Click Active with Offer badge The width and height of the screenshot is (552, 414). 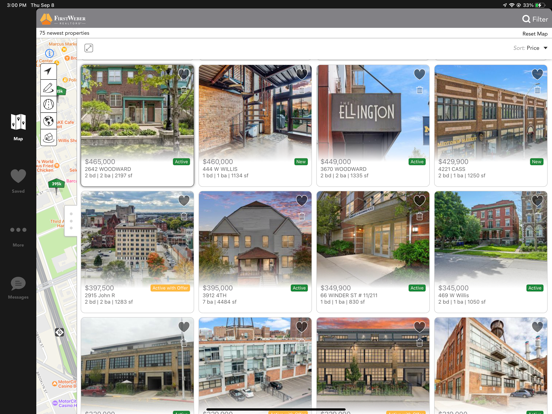[x=170, y=288]
